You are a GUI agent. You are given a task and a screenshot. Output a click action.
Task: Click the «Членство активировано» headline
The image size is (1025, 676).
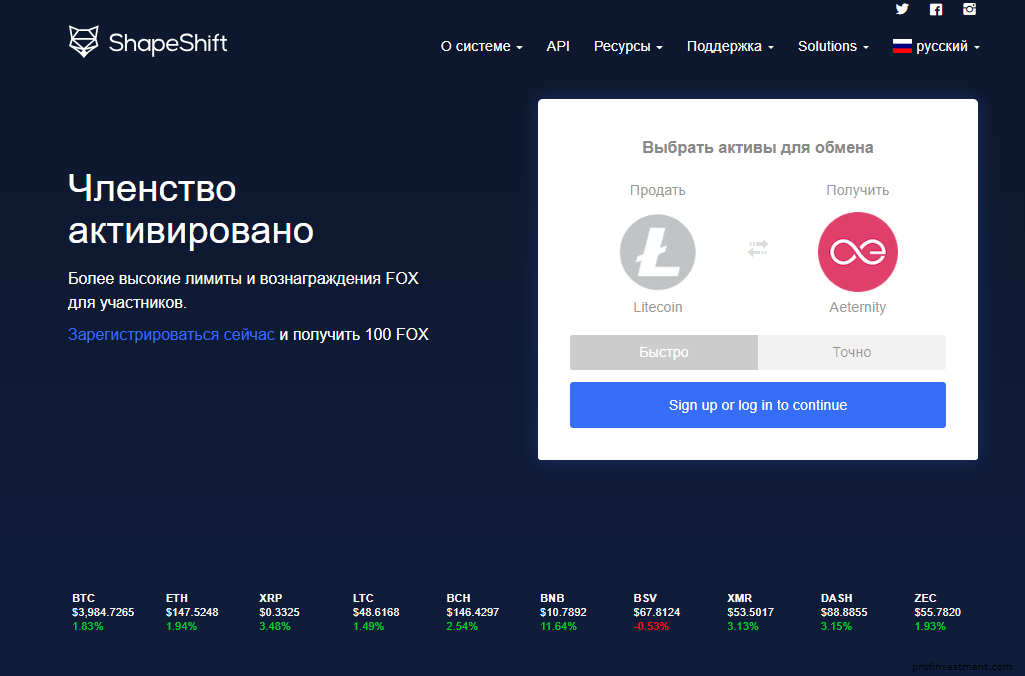(191, 209)
